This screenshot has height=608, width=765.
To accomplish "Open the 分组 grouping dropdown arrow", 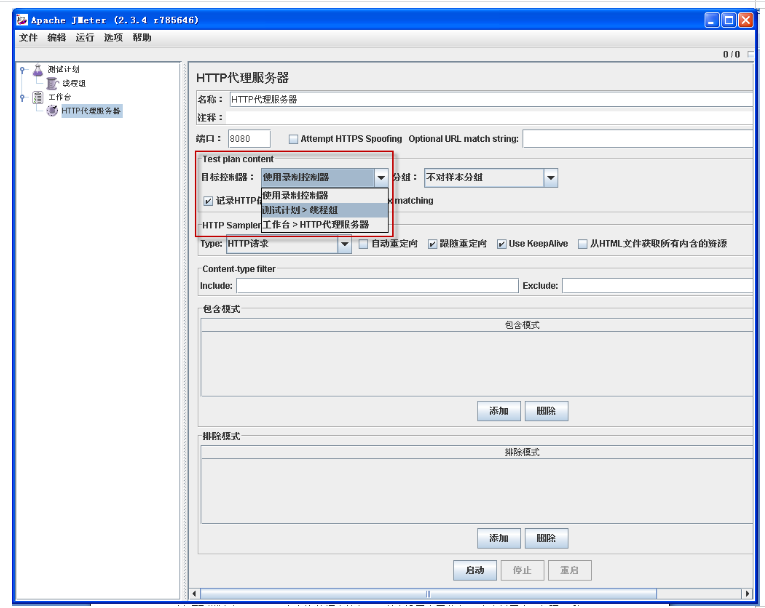I will point(550,178).
